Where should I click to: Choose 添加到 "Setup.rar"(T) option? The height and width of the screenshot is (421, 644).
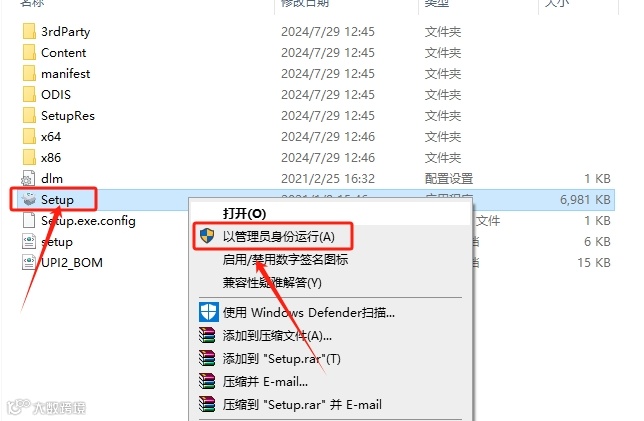pyautogui.click(x=281, y=359)
